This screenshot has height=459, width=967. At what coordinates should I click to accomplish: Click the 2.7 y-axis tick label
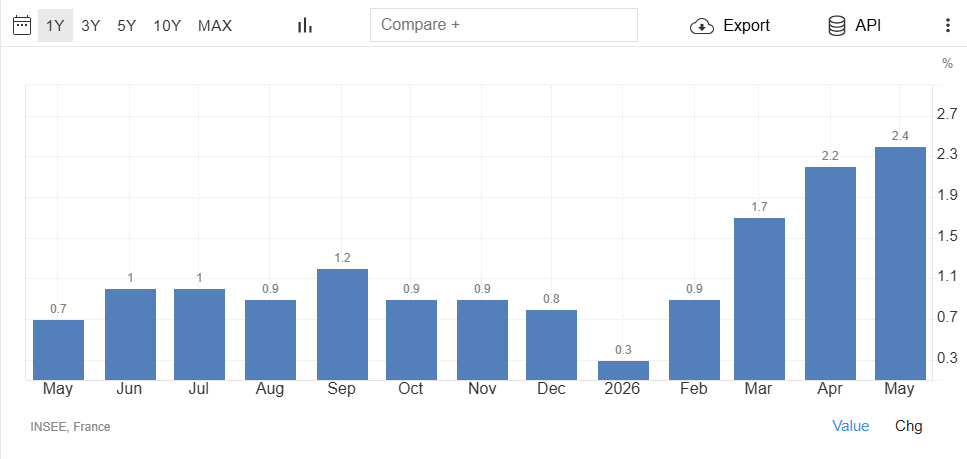point(947,114)
